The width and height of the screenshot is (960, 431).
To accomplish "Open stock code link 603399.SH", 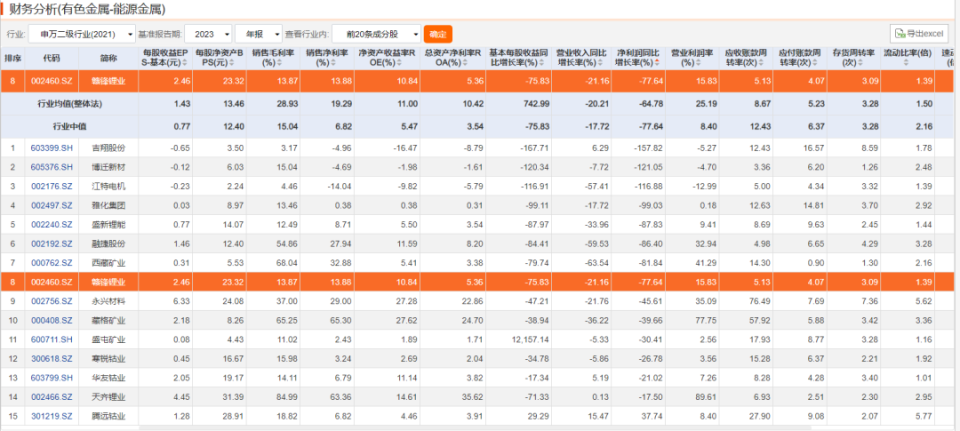I will tap(51, 148).
